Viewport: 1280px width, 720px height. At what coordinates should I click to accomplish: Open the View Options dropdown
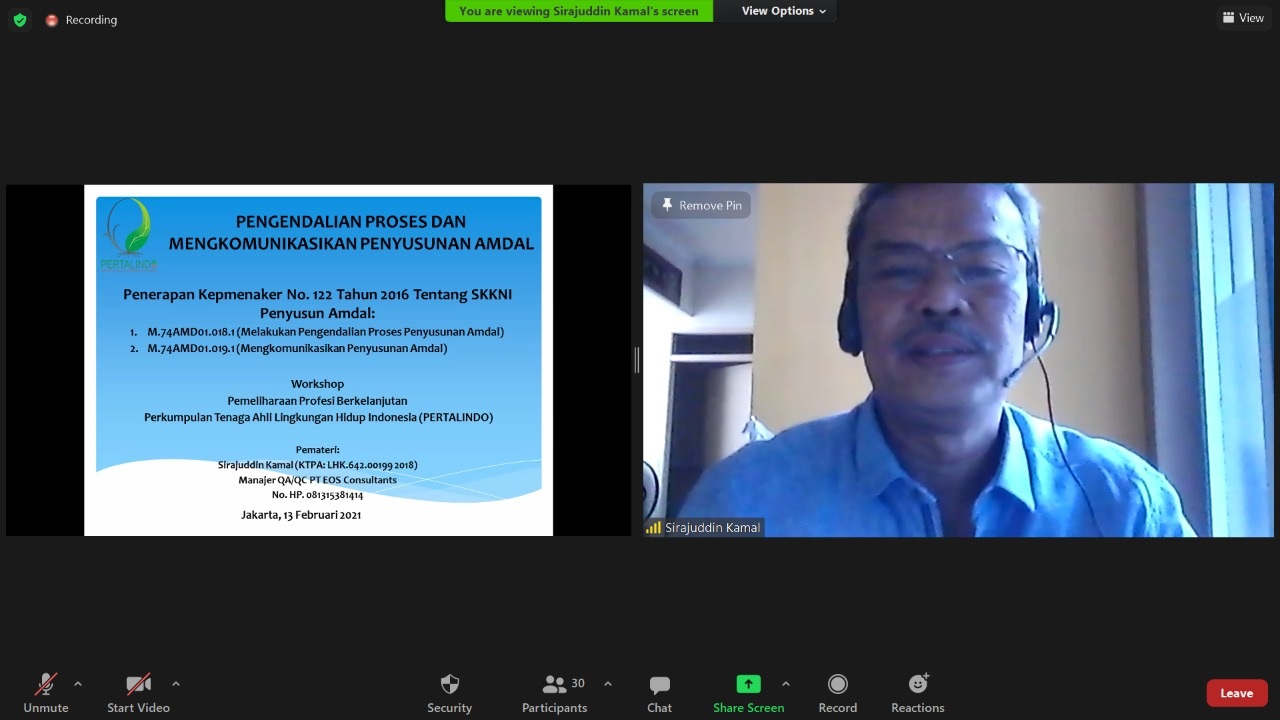[x=784, y=11]
